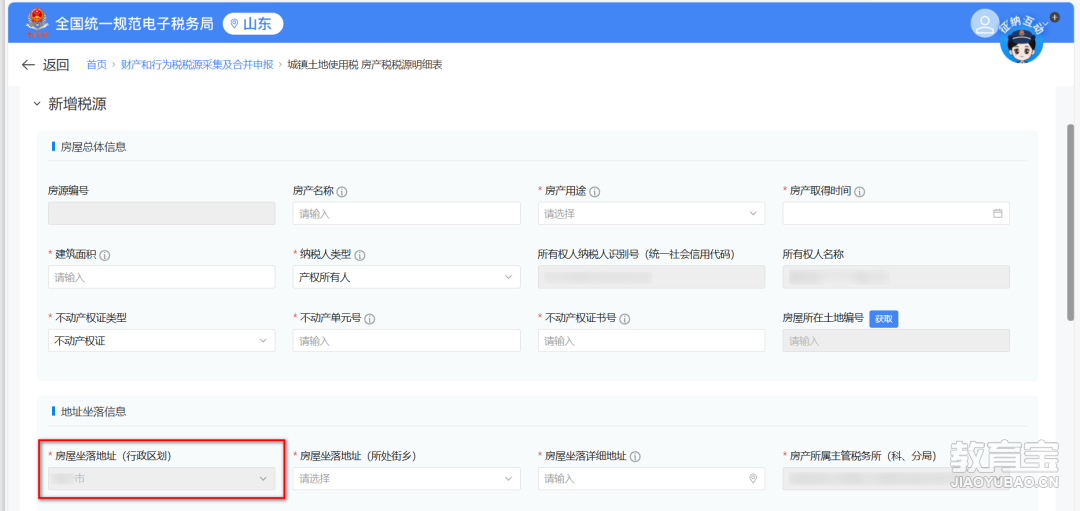Click the 城镇土地使用税 房产税税源明细表 breadcrumb text
The width and height of the screenshot is (1080, 511).
point(364,65)
